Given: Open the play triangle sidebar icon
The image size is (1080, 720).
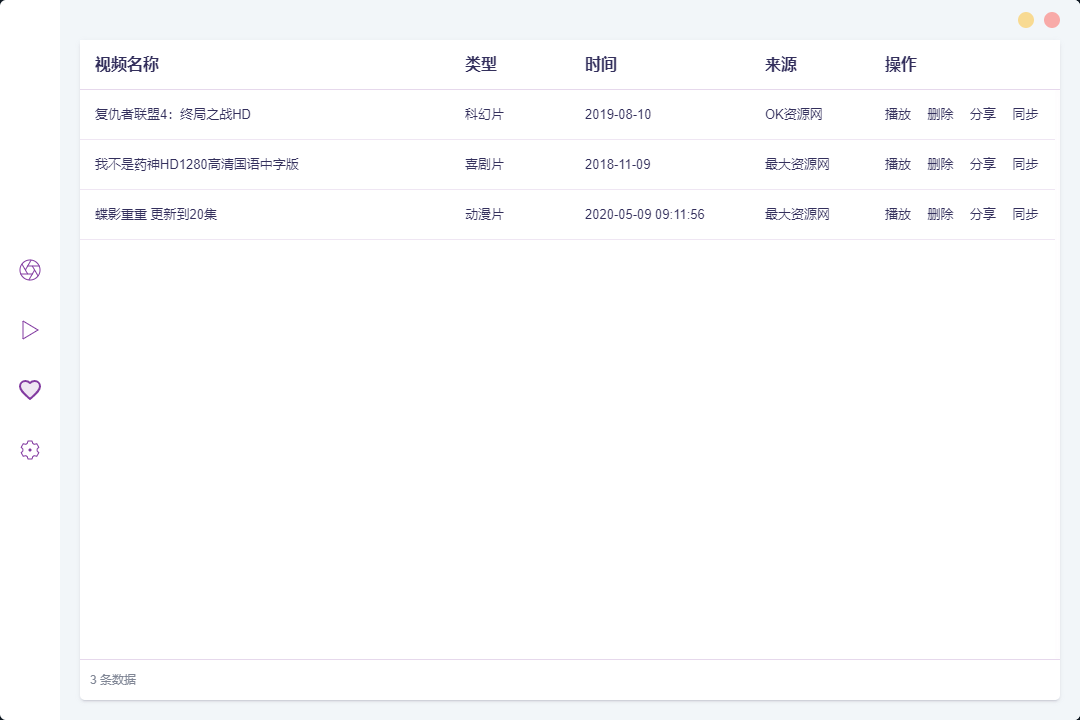Looking at the screenshot, I should pos(30,330).
